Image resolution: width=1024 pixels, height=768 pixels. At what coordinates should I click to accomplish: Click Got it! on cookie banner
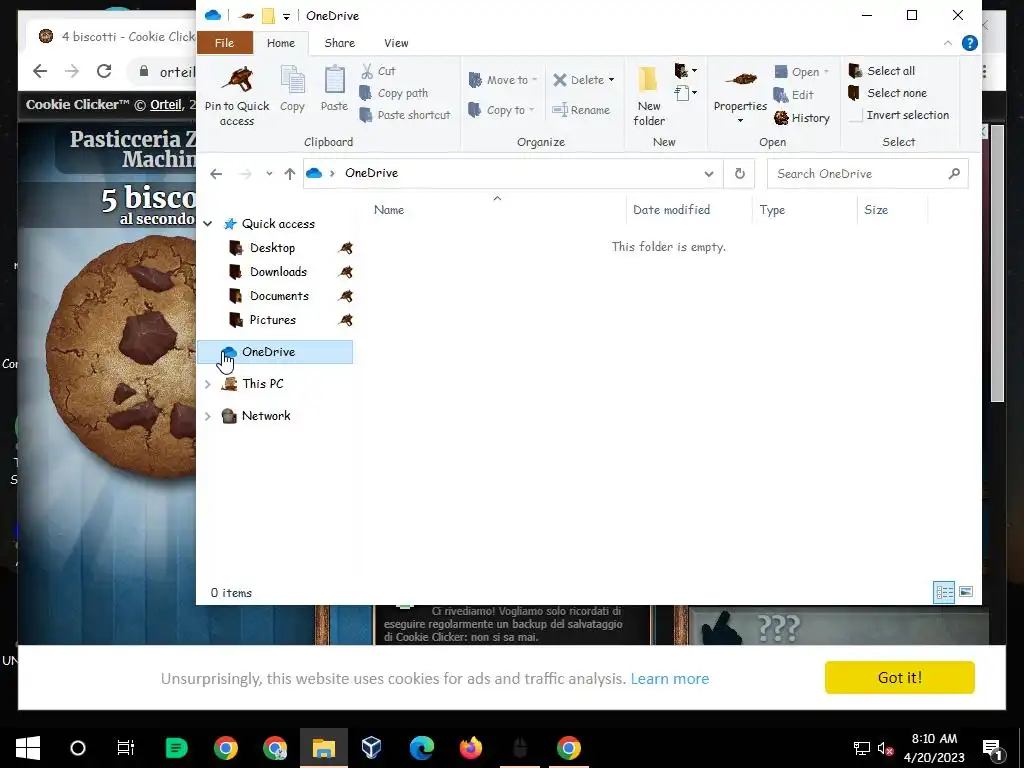pos(899,678)
